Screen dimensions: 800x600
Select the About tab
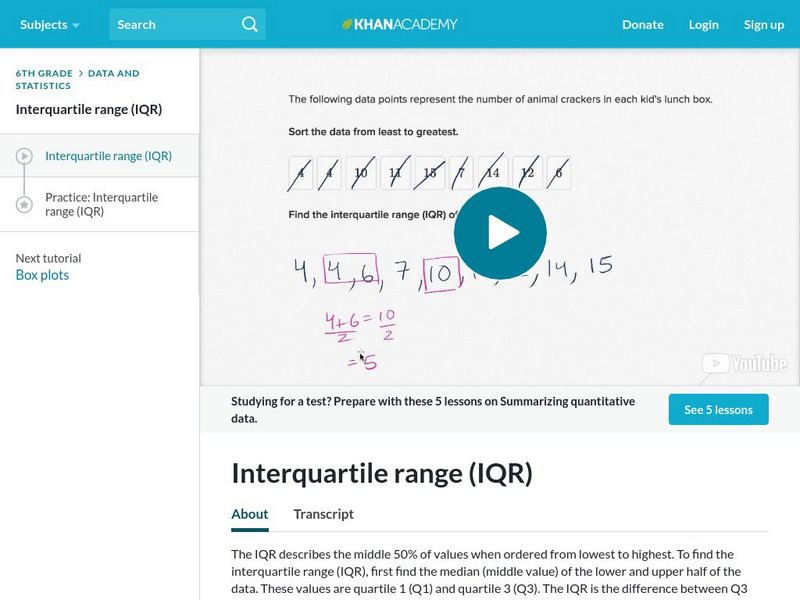(x=248, y=514)
